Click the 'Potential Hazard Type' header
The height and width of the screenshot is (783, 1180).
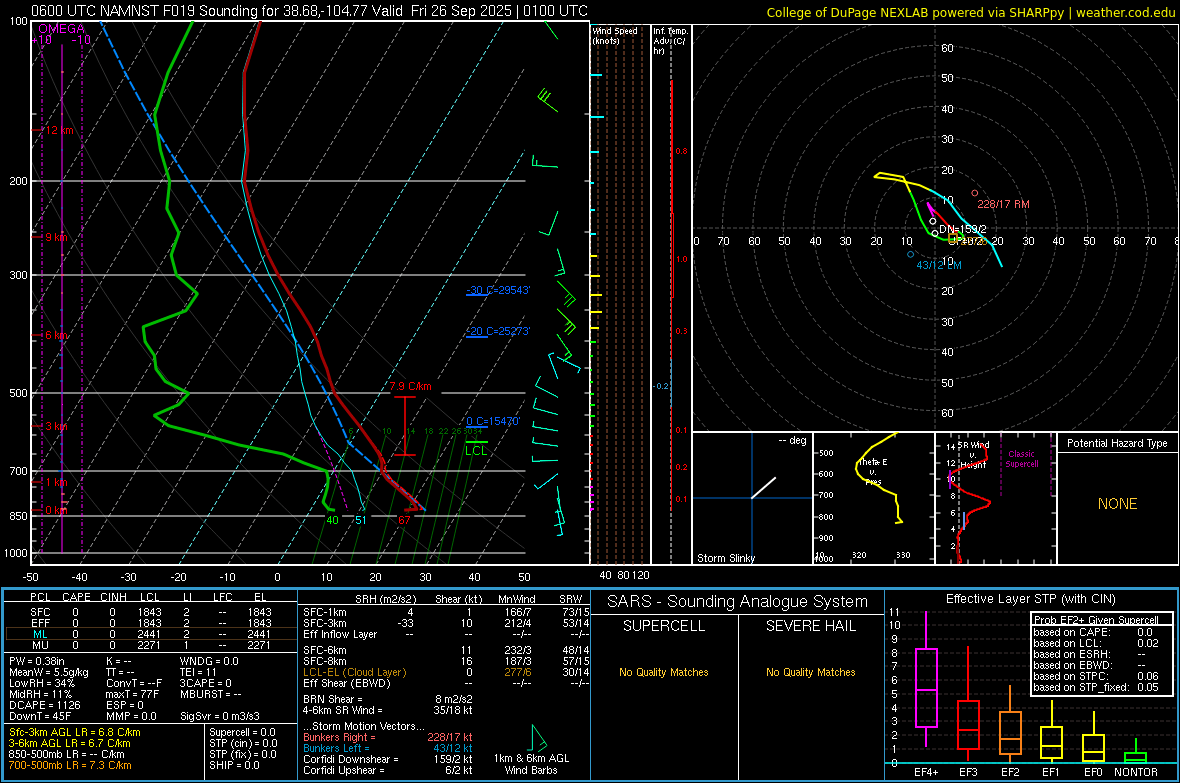coord(1117,443)
